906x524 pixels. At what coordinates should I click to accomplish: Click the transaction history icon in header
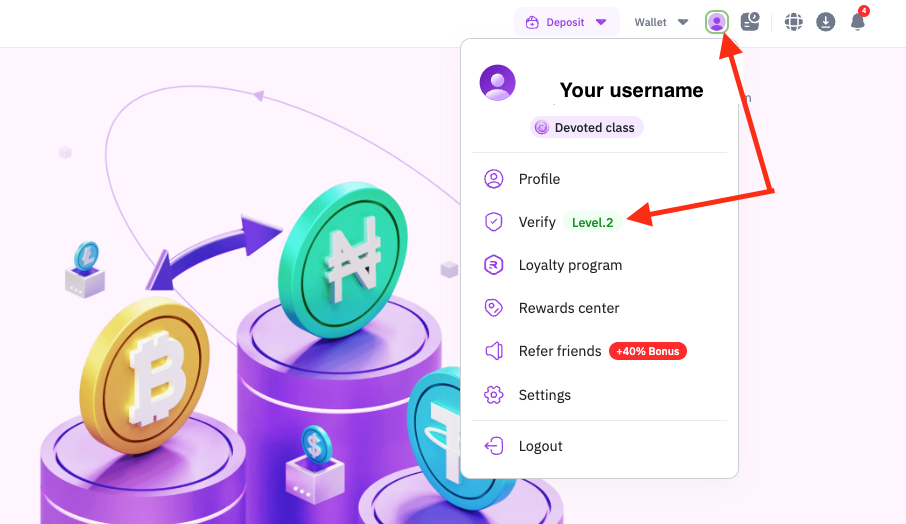pos(750,21)
